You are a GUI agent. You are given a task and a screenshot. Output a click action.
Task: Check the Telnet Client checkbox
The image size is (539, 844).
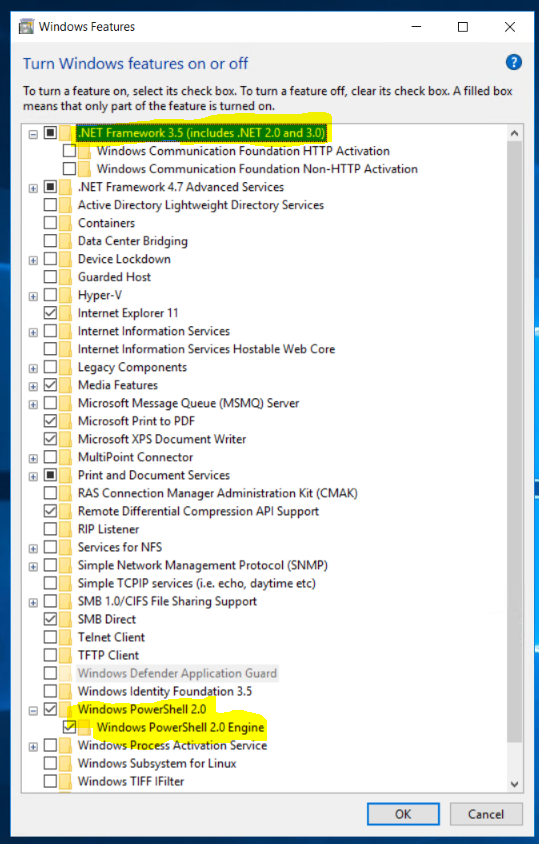pyautogui.click(x=50, y=637)
